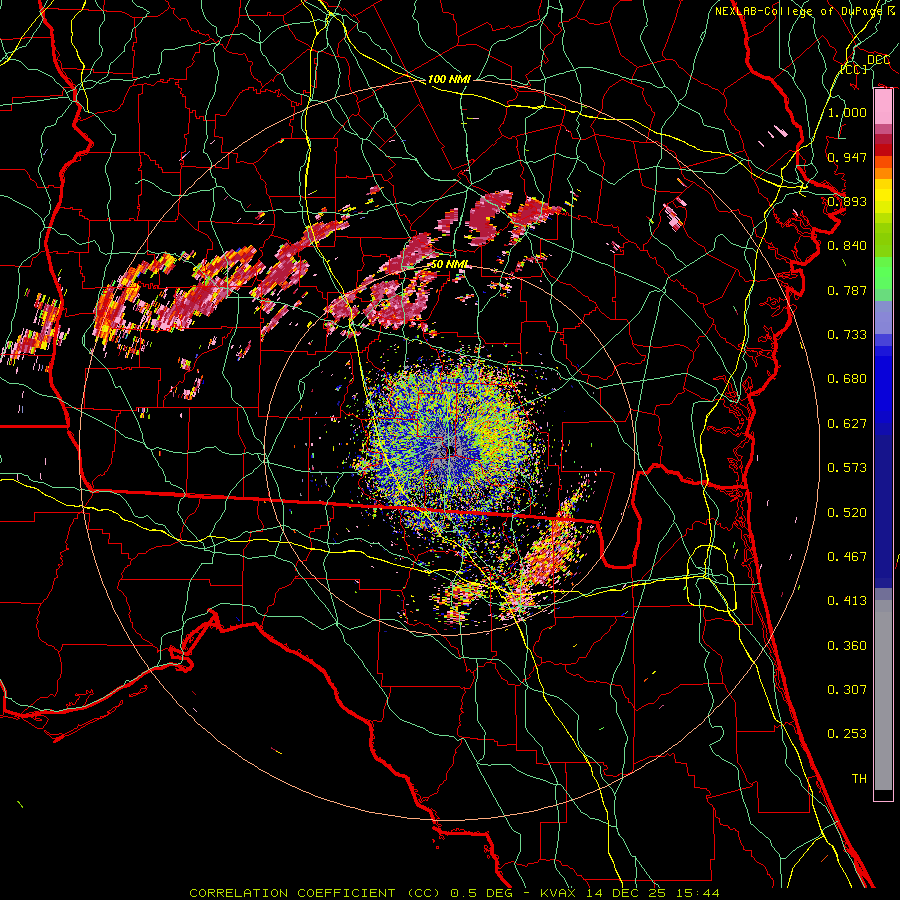This screenshot has width=900, height=900.
Task: Select the 0.733 legend value
Action: pyautogui.click(x=847, y=335)
